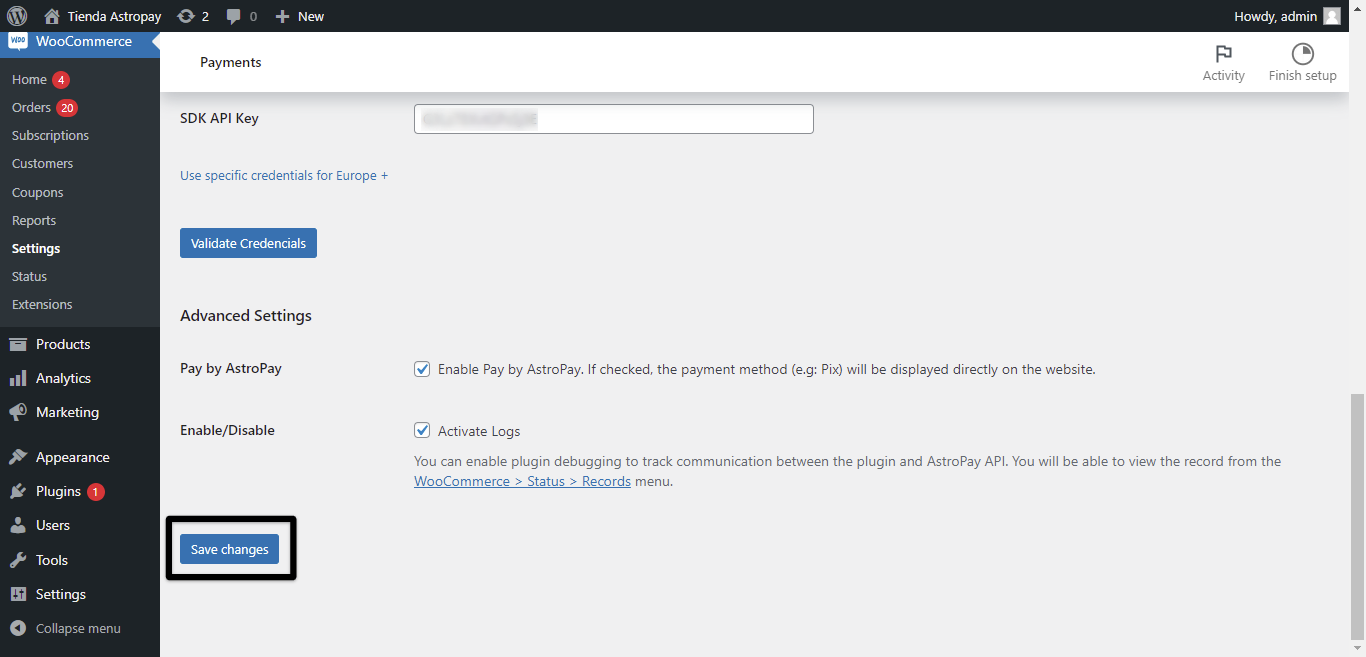This screenshot has height=657, width=1366.
Task: Click the Enable/Disable label
Action: (x=227, y=430)
